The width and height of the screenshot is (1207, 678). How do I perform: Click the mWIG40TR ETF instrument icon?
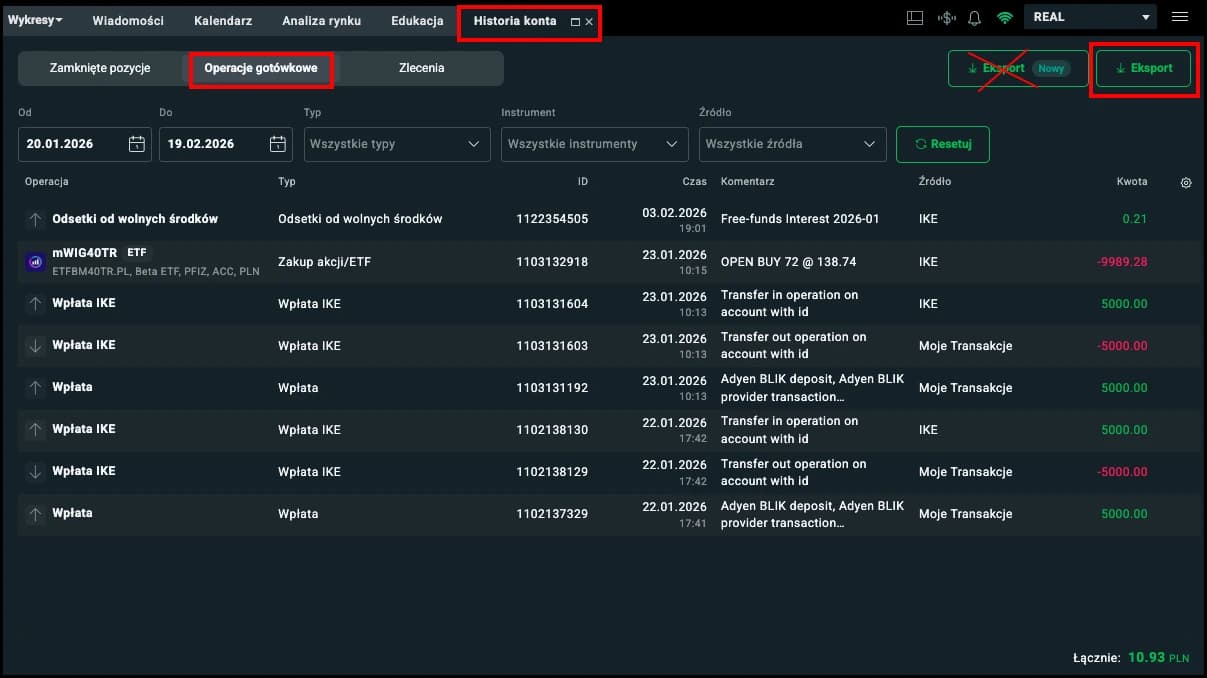35,262
